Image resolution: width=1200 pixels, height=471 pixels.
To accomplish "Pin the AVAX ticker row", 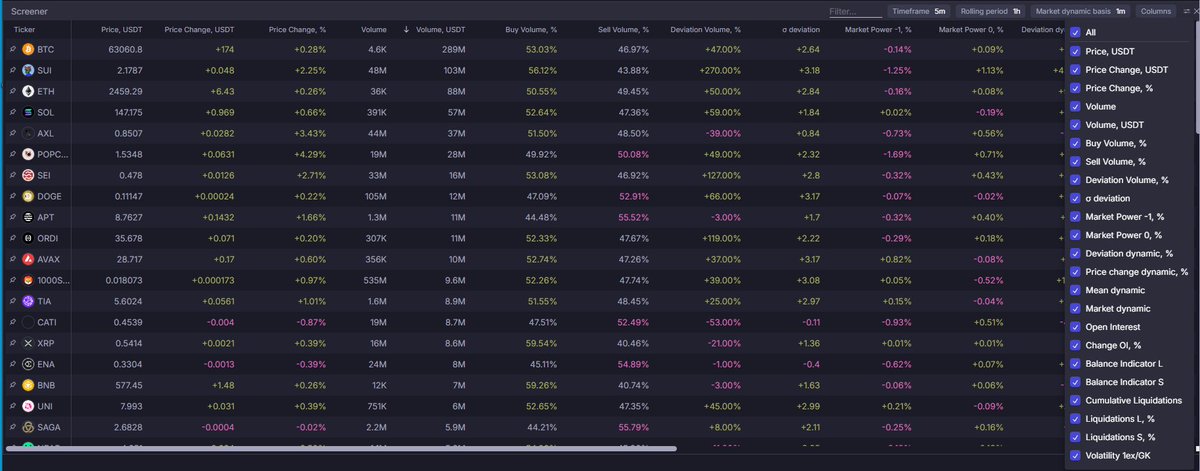I will pyautogui.click(x=12, y=259).
